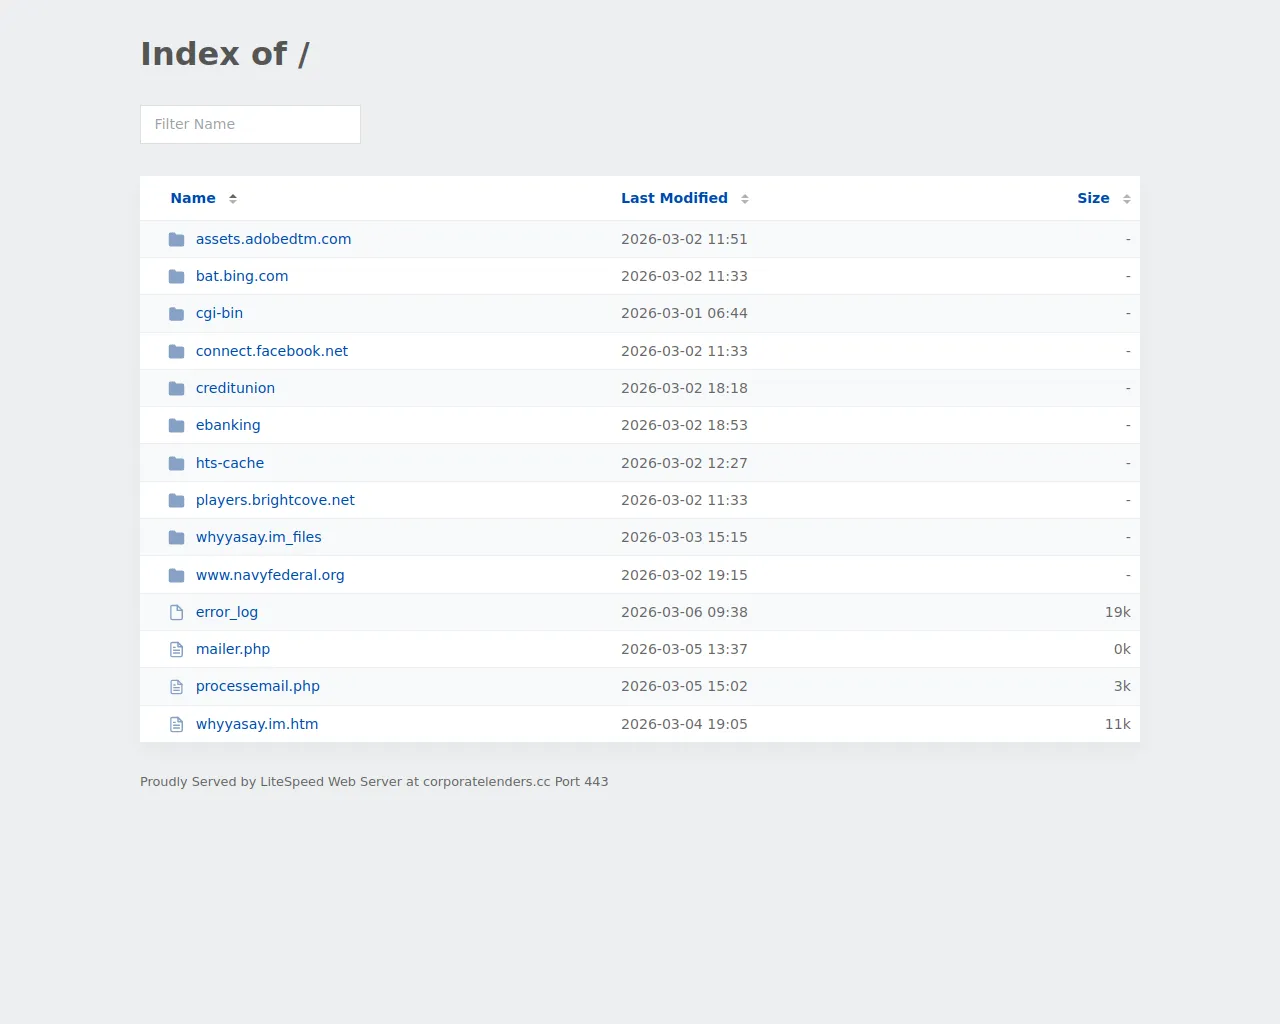Open players.brightcove.net folder link
The image size is (1280, 1024).
pyautogui.click(x=275, y=500)
